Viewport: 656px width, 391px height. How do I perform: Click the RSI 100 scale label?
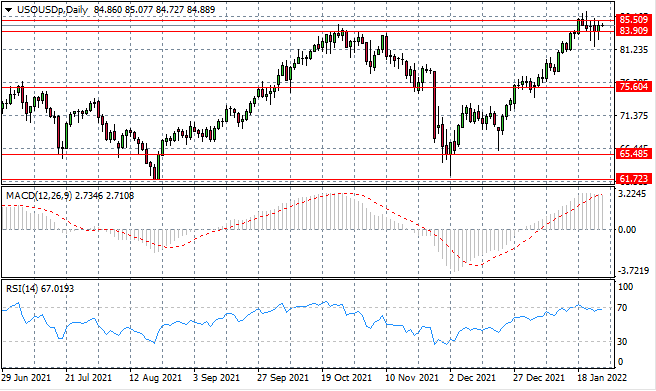[625, 287]
